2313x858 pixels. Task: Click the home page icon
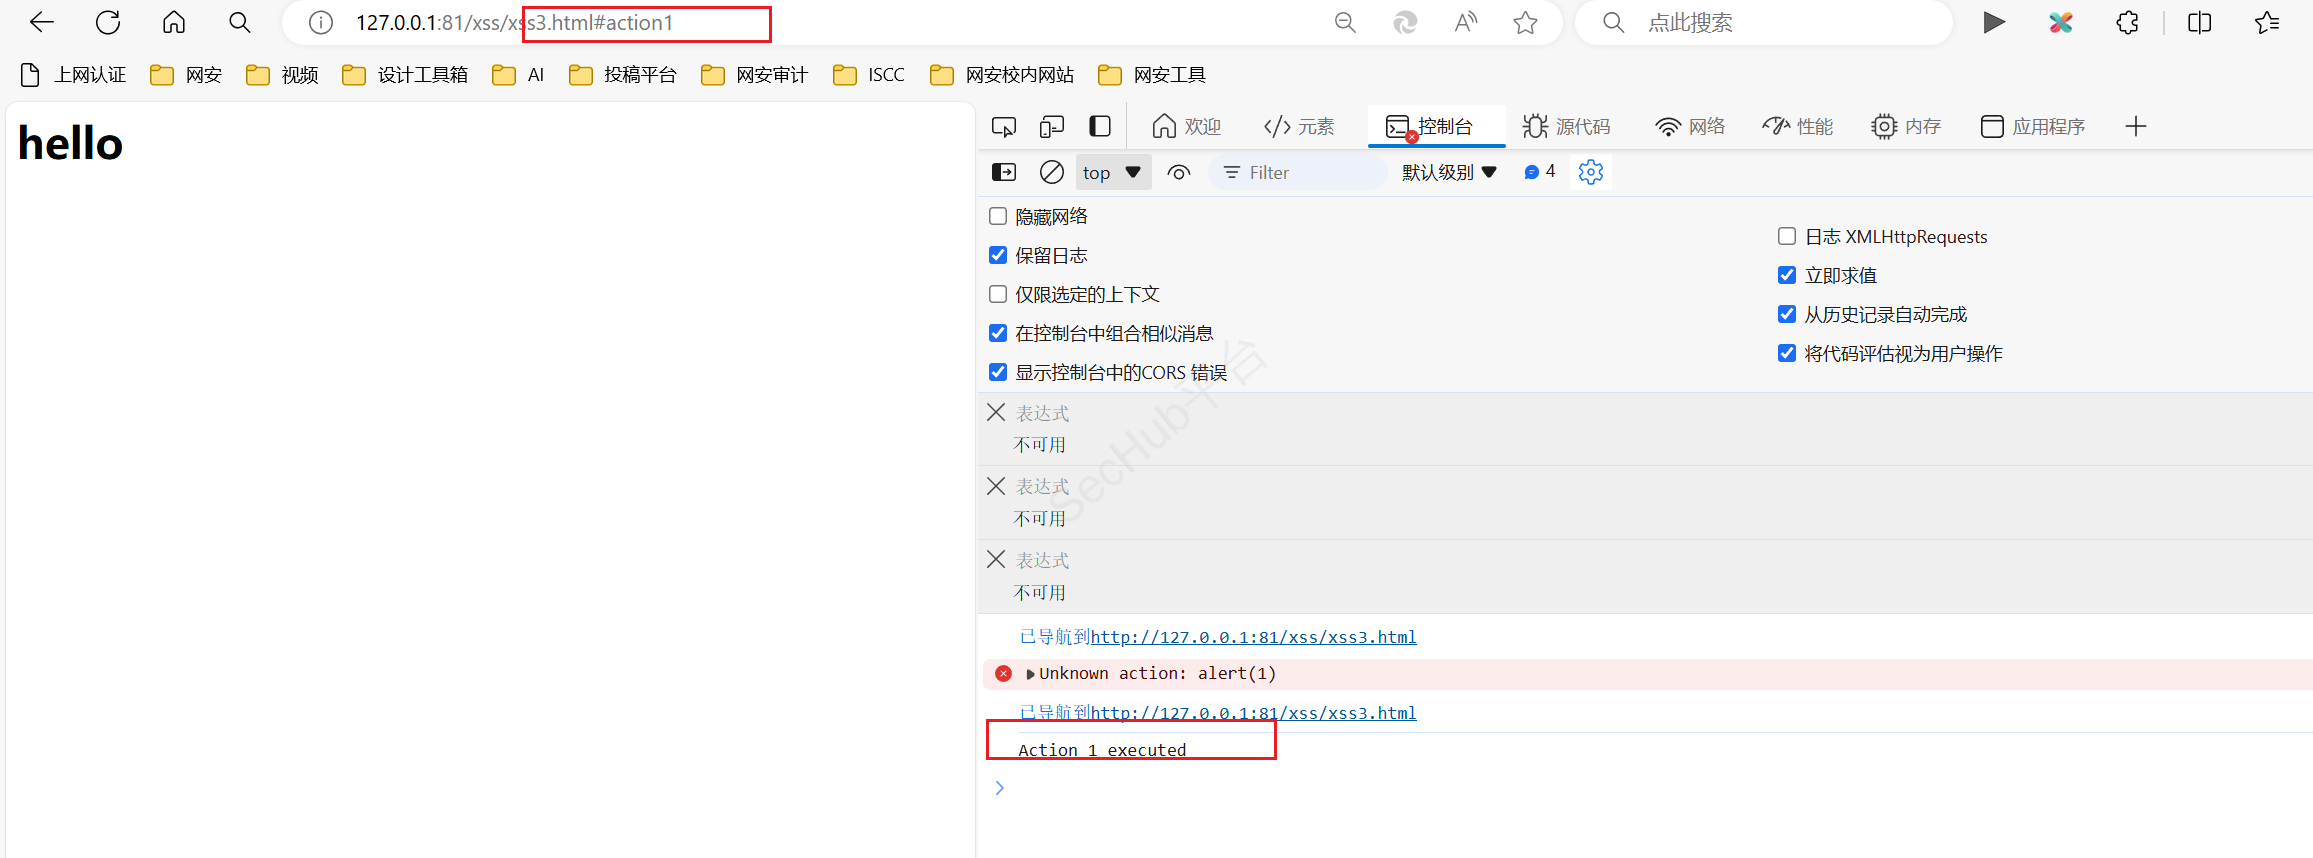click(x=174, y=22)
